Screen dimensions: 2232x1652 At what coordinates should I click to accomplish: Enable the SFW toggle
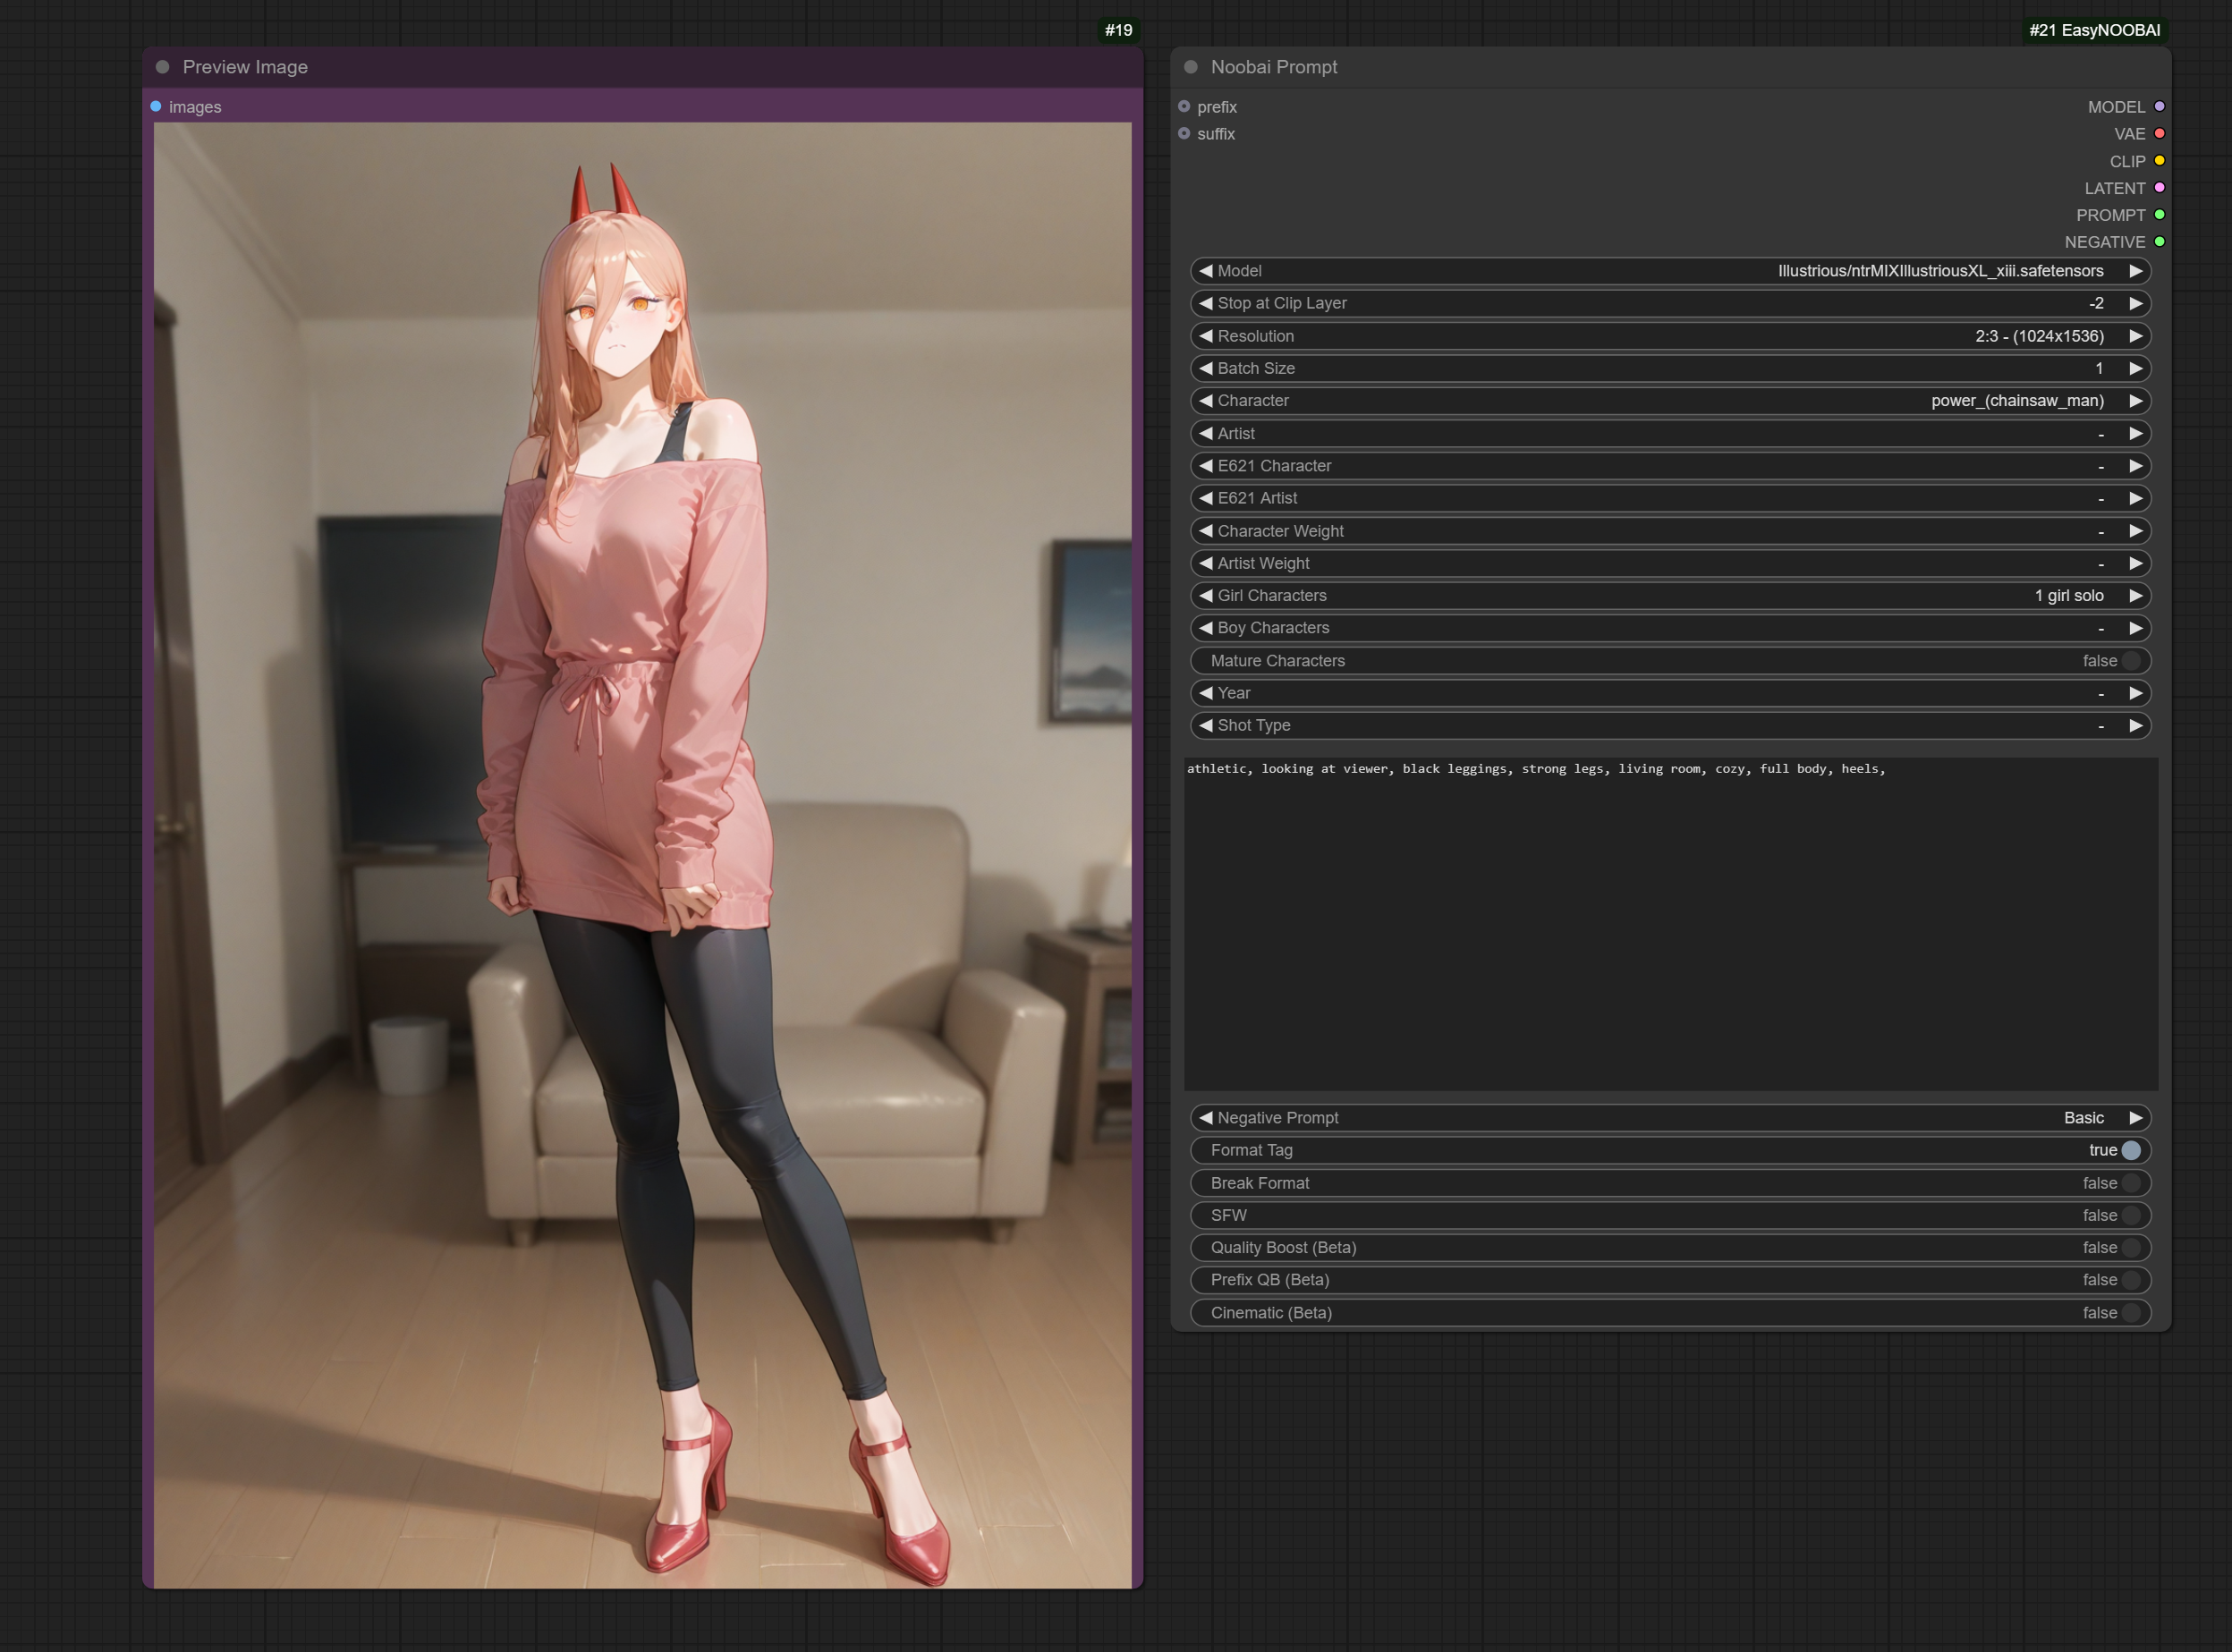(x=2130, y=1215)
